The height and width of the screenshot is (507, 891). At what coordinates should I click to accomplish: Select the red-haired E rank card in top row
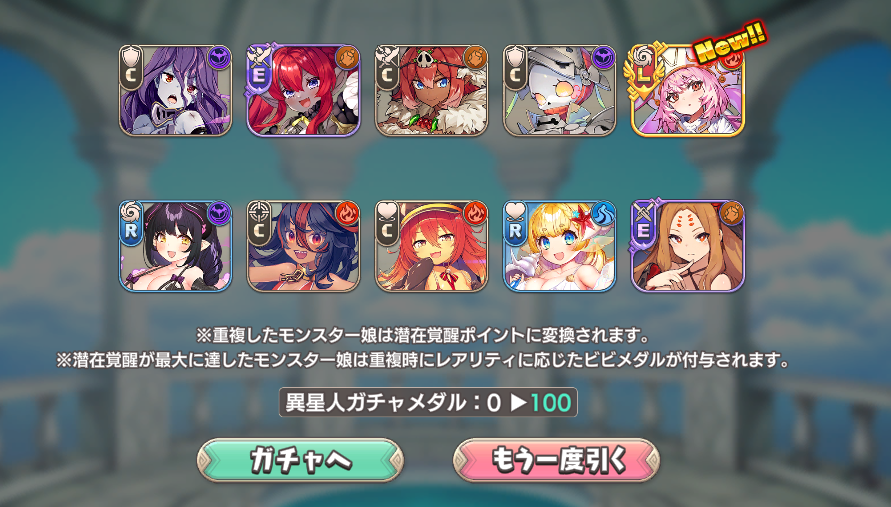pos(303,90)
